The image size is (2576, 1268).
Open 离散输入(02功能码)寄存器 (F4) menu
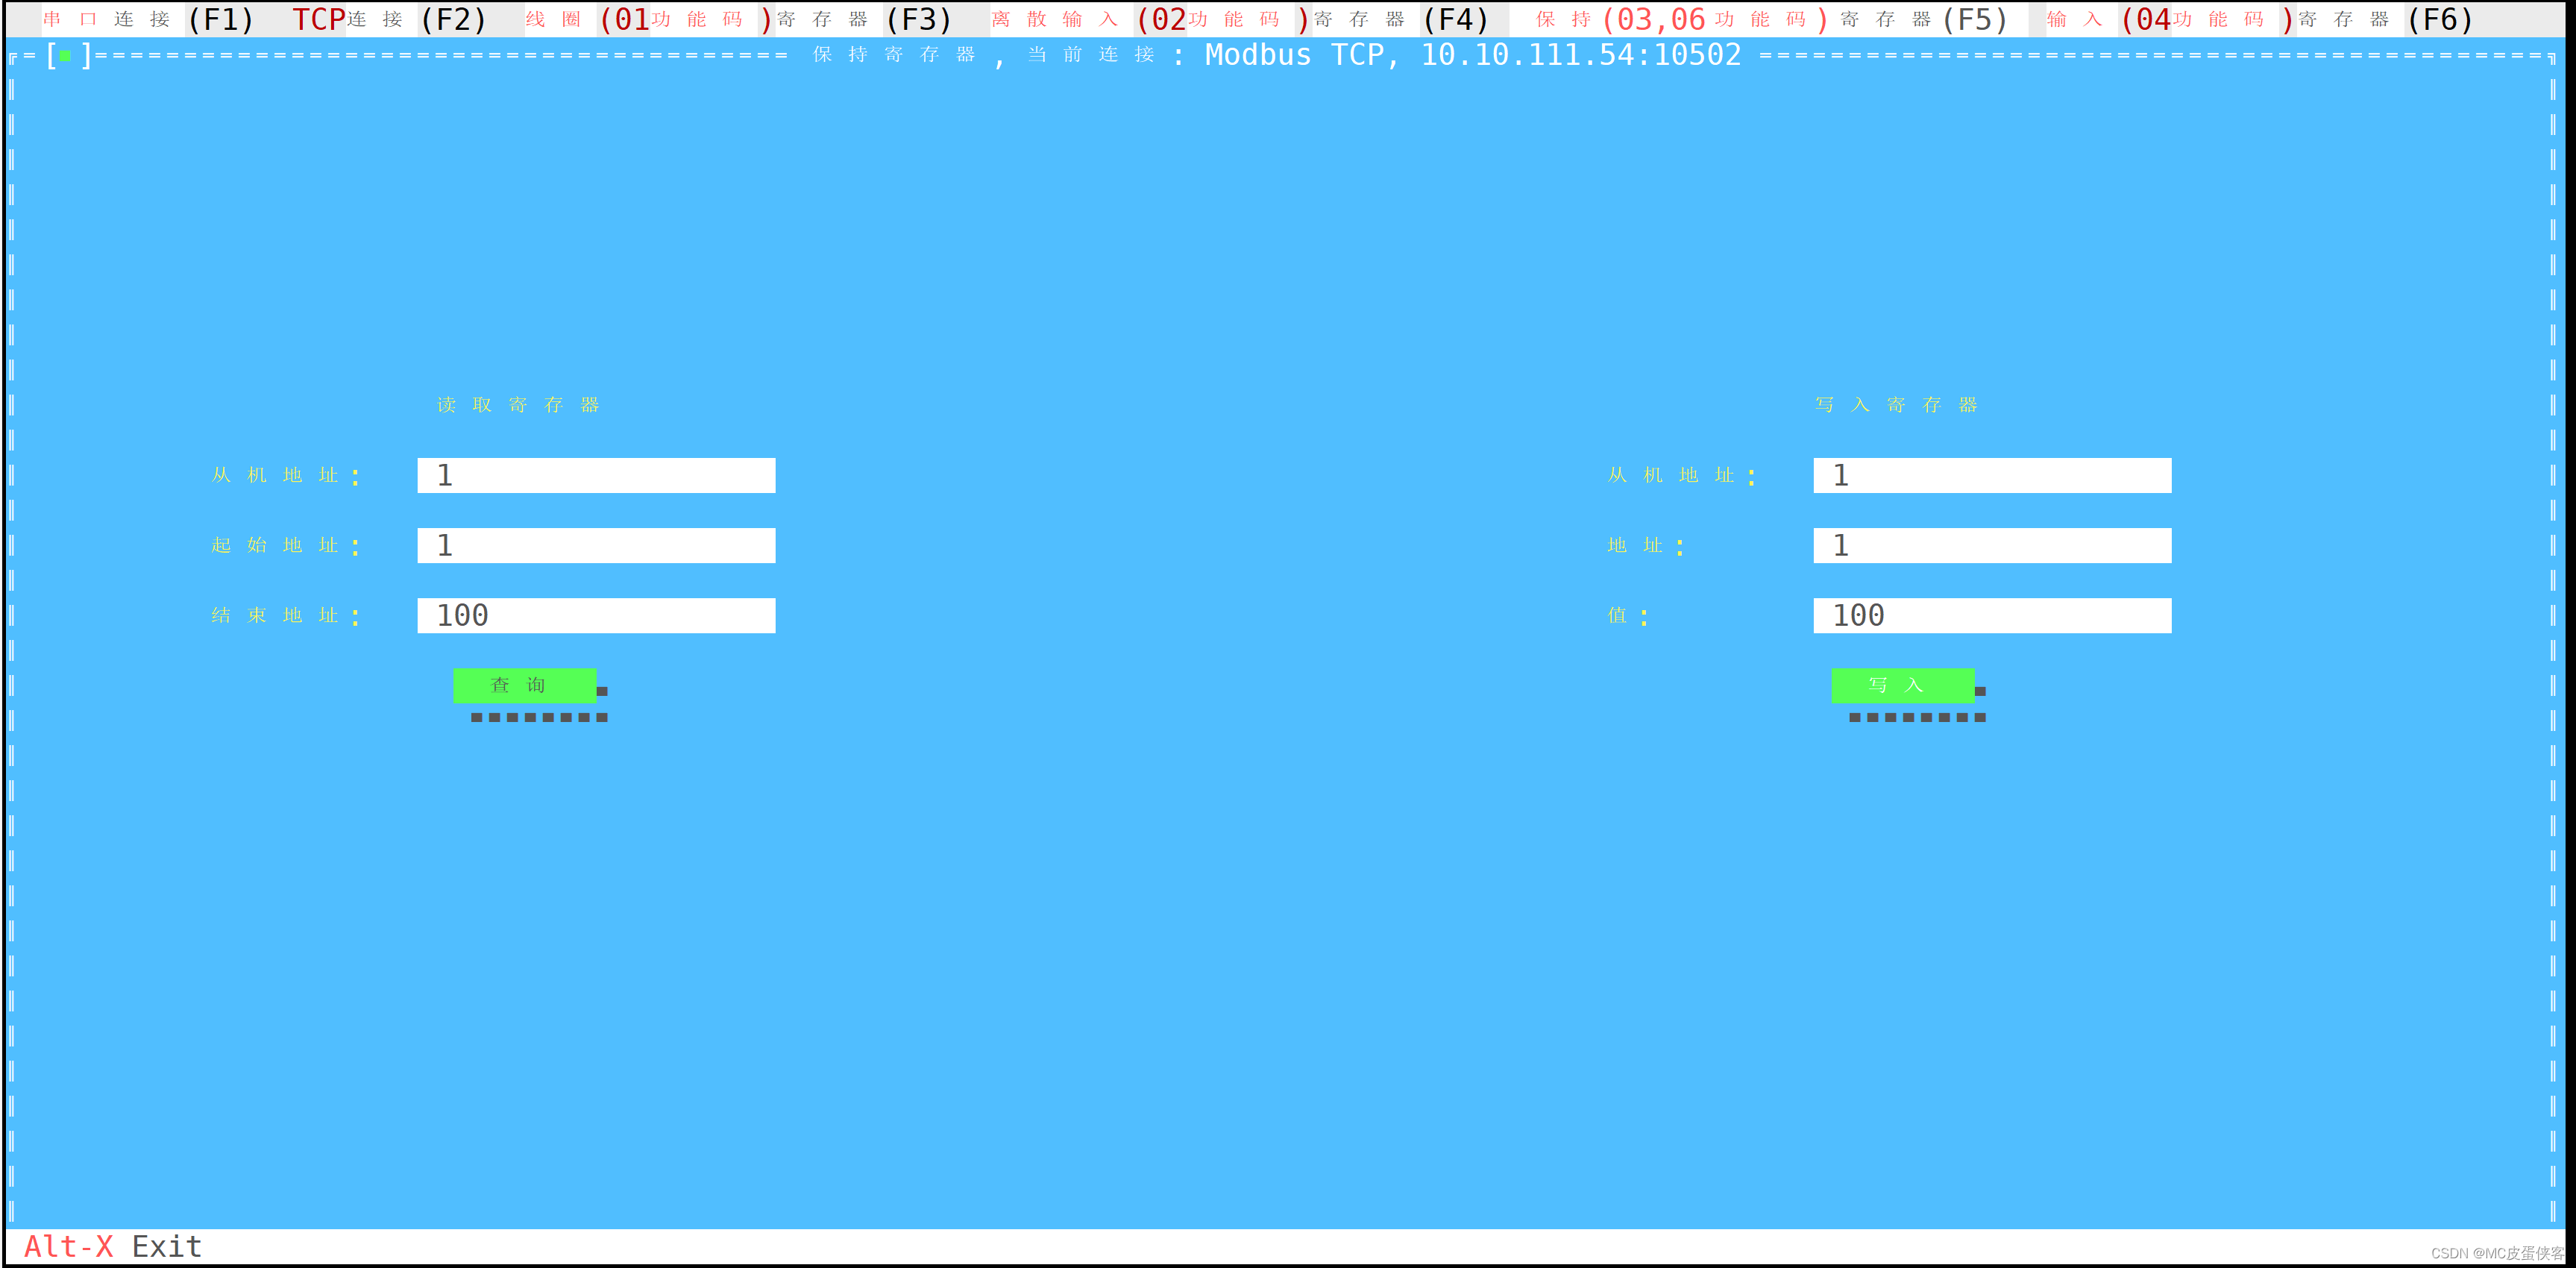(x=1240, y=19)
